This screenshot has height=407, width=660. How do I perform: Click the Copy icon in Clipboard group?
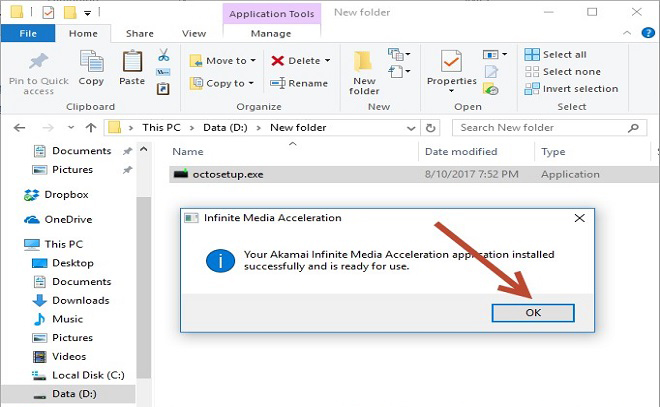point(91,61)
